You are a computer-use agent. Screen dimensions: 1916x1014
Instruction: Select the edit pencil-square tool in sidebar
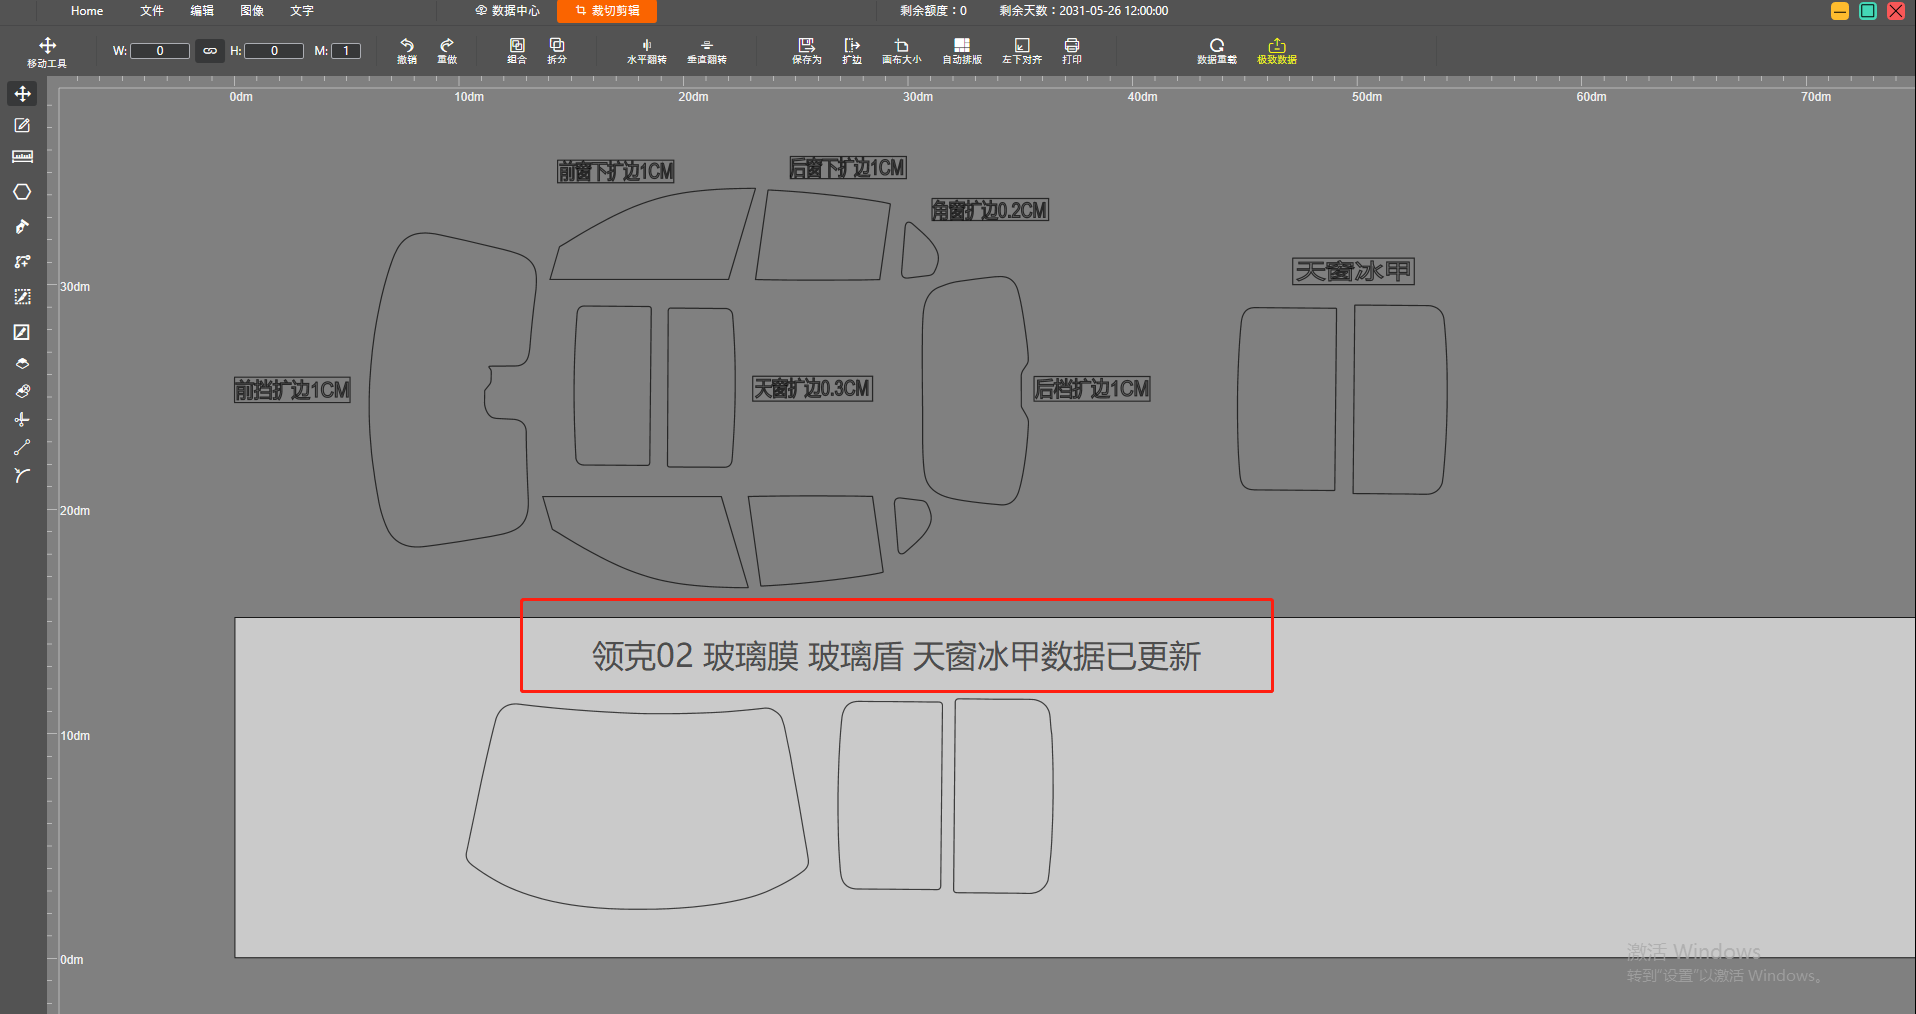point(22,125)
